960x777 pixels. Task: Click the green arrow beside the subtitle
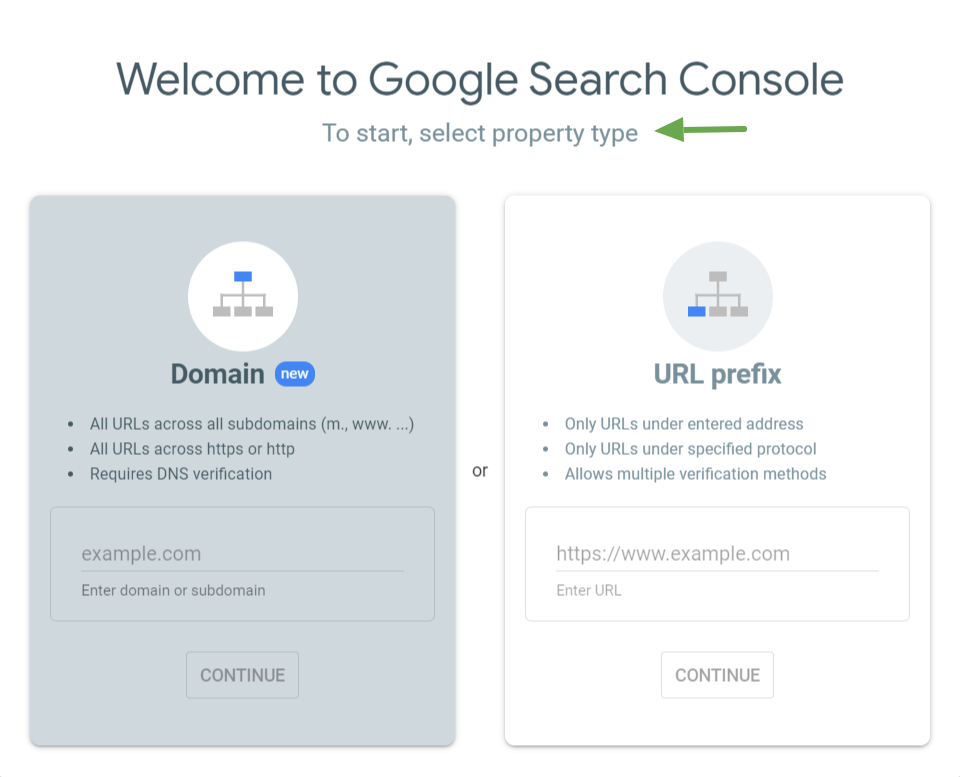click(x=701, y=130)
